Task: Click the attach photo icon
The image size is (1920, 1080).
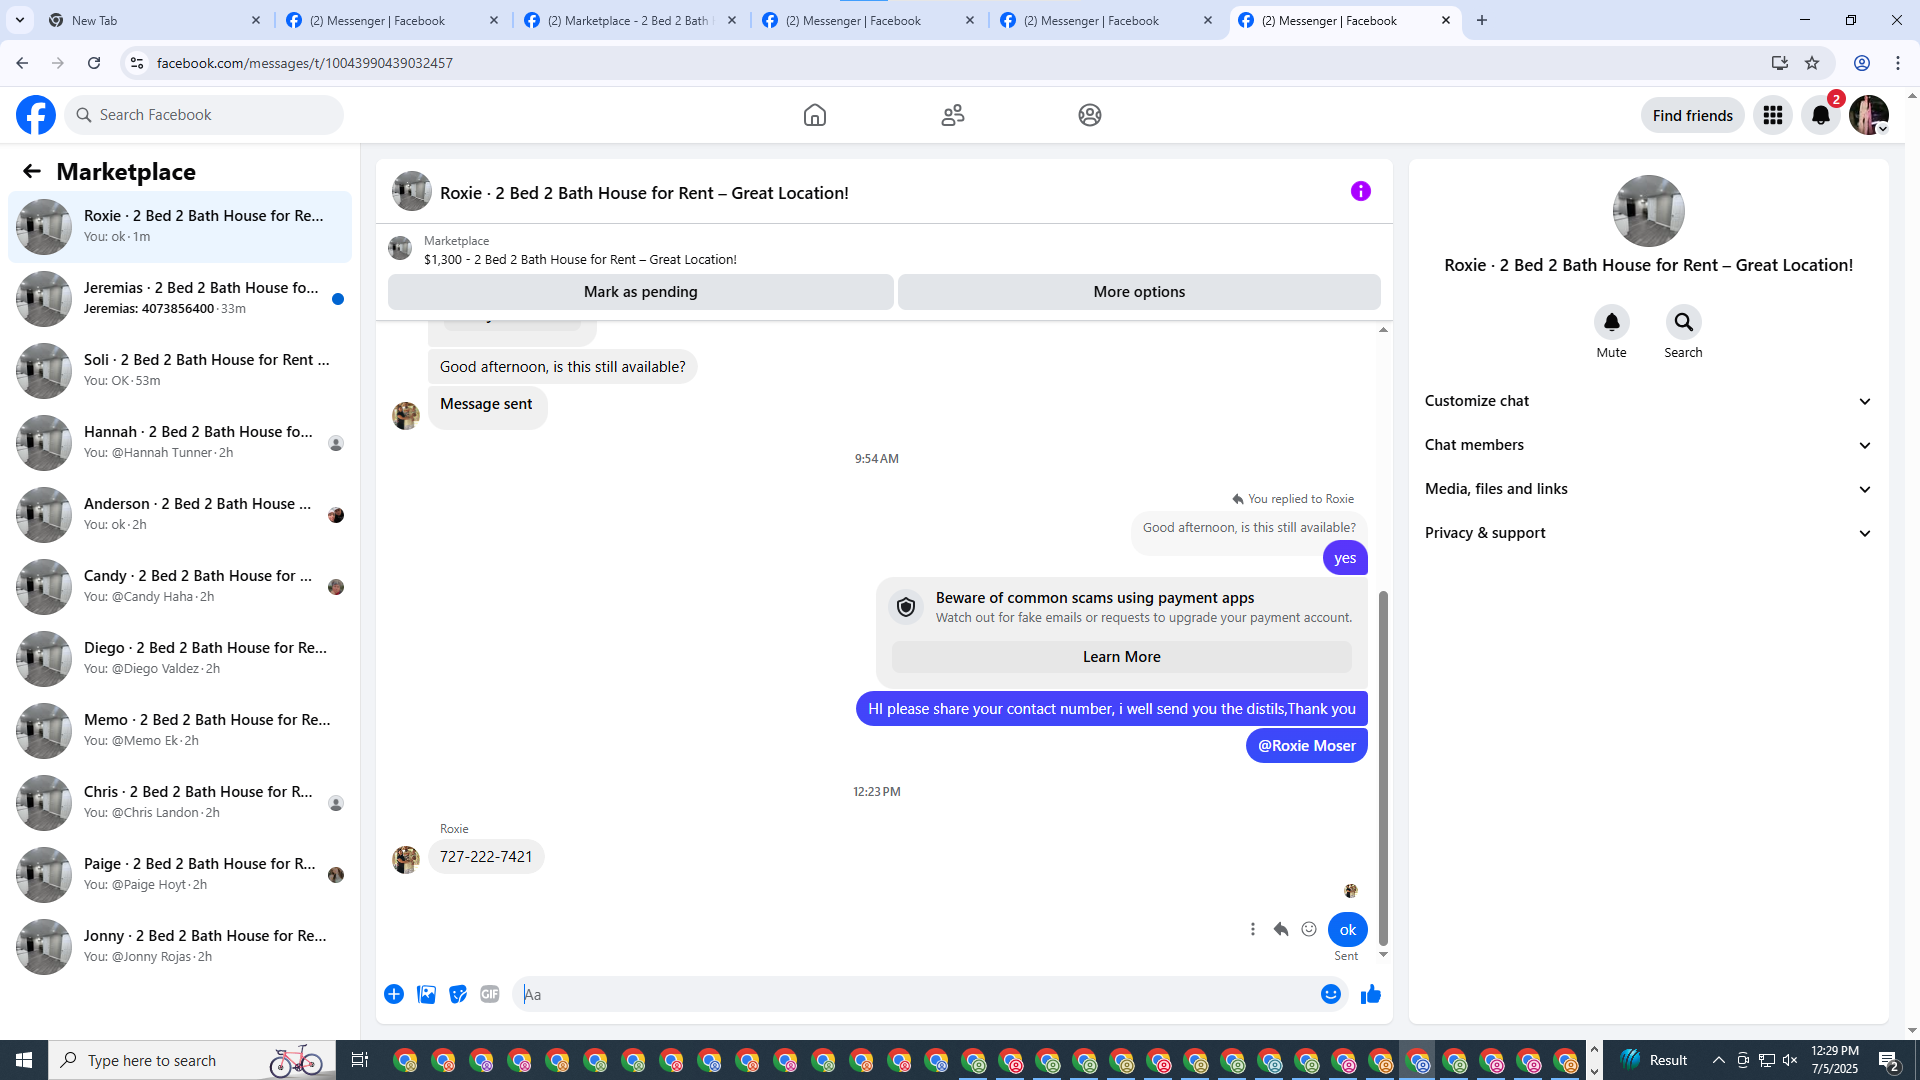Action: point(426,994)
